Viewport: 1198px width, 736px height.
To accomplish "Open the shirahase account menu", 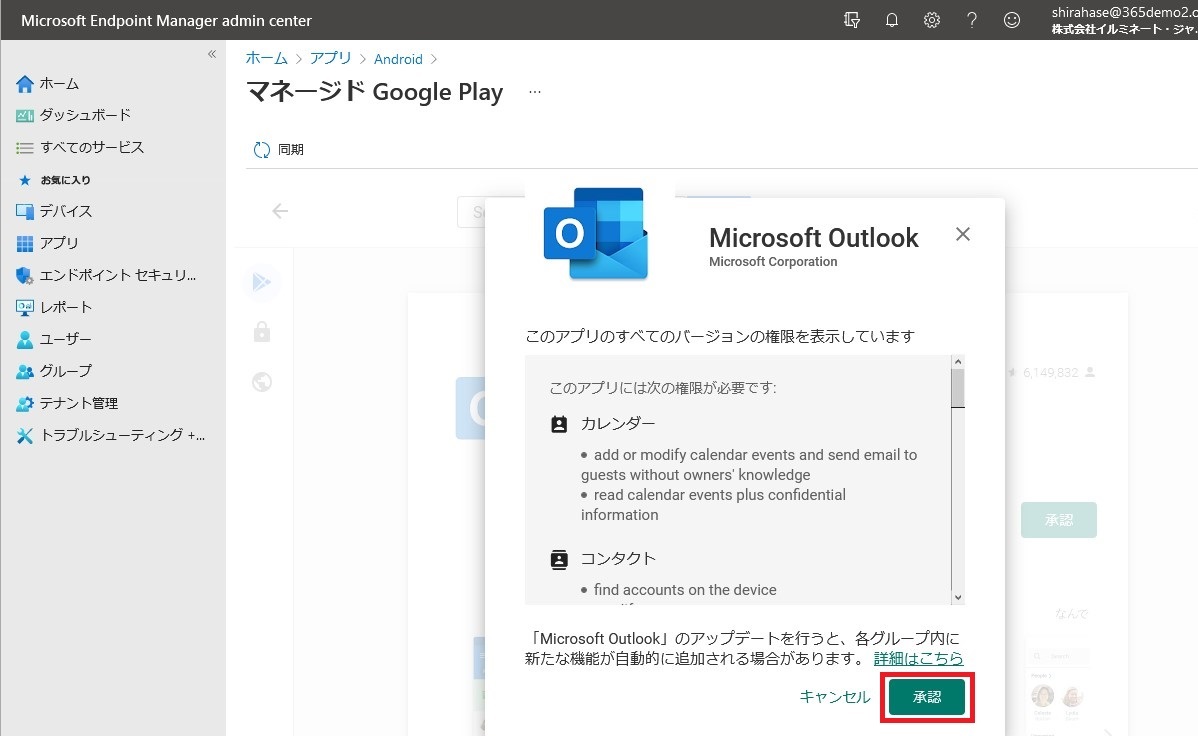I will click(x=1124, y=21).
